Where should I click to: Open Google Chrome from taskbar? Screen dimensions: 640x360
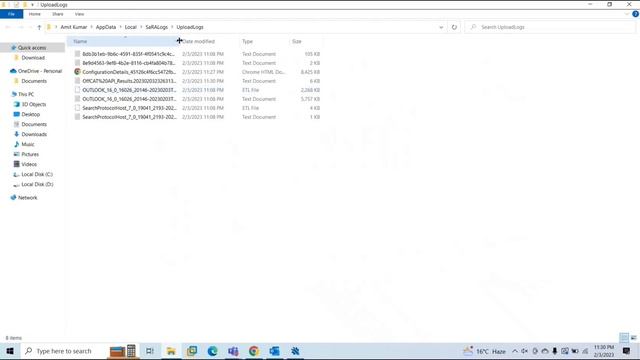(254, 351)
